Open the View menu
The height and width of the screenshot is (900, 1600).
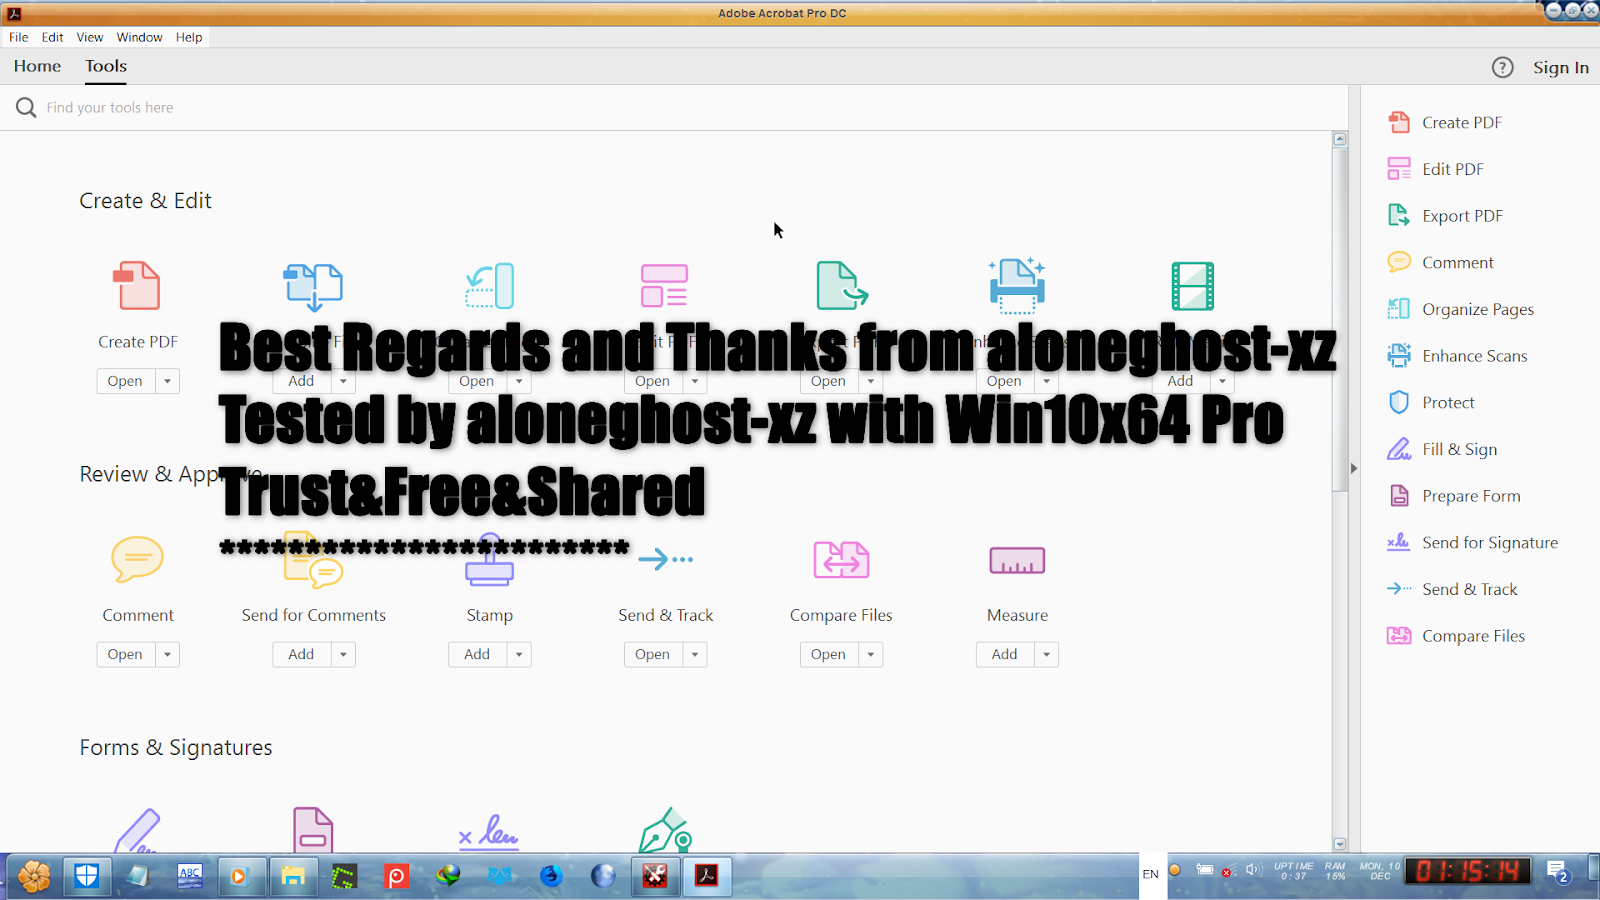[90, 37]
